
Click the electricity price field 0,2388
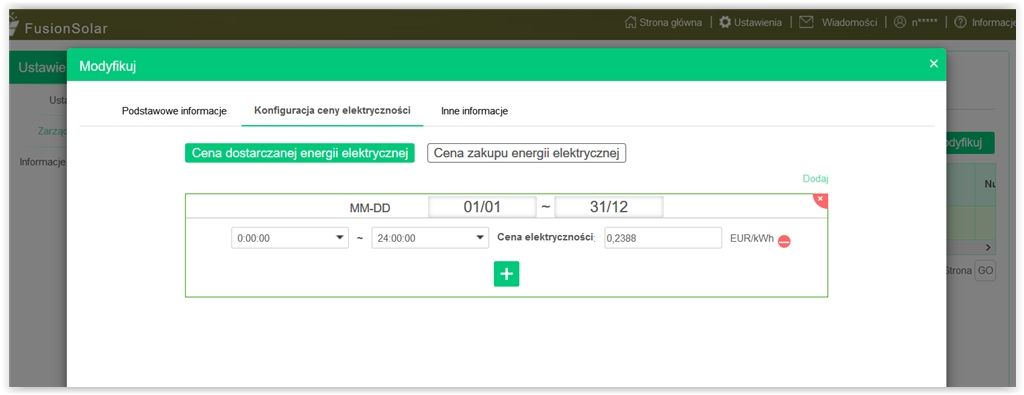click(663, 238)
